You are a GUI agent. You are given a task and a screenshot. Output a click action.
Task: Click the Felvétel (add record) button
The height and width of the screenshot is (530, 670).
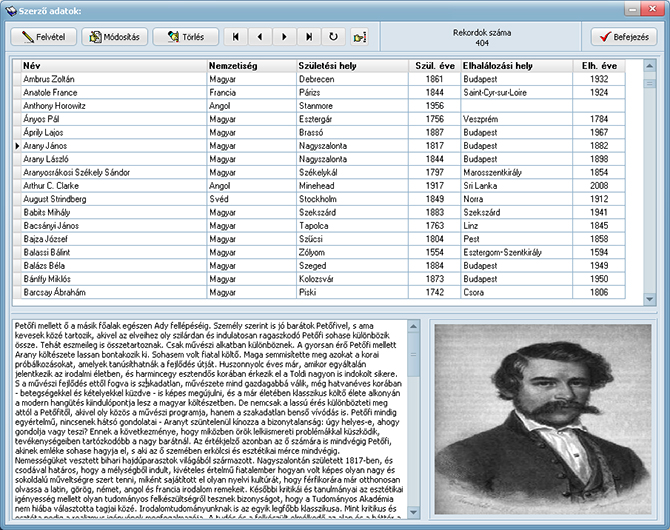[43, 37]
